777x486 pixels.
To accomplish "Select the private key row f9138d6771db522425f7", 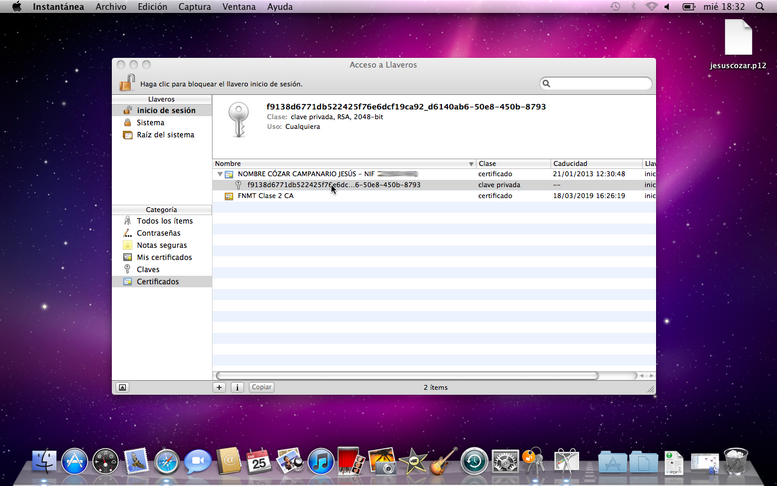I will tap(434, 185).
